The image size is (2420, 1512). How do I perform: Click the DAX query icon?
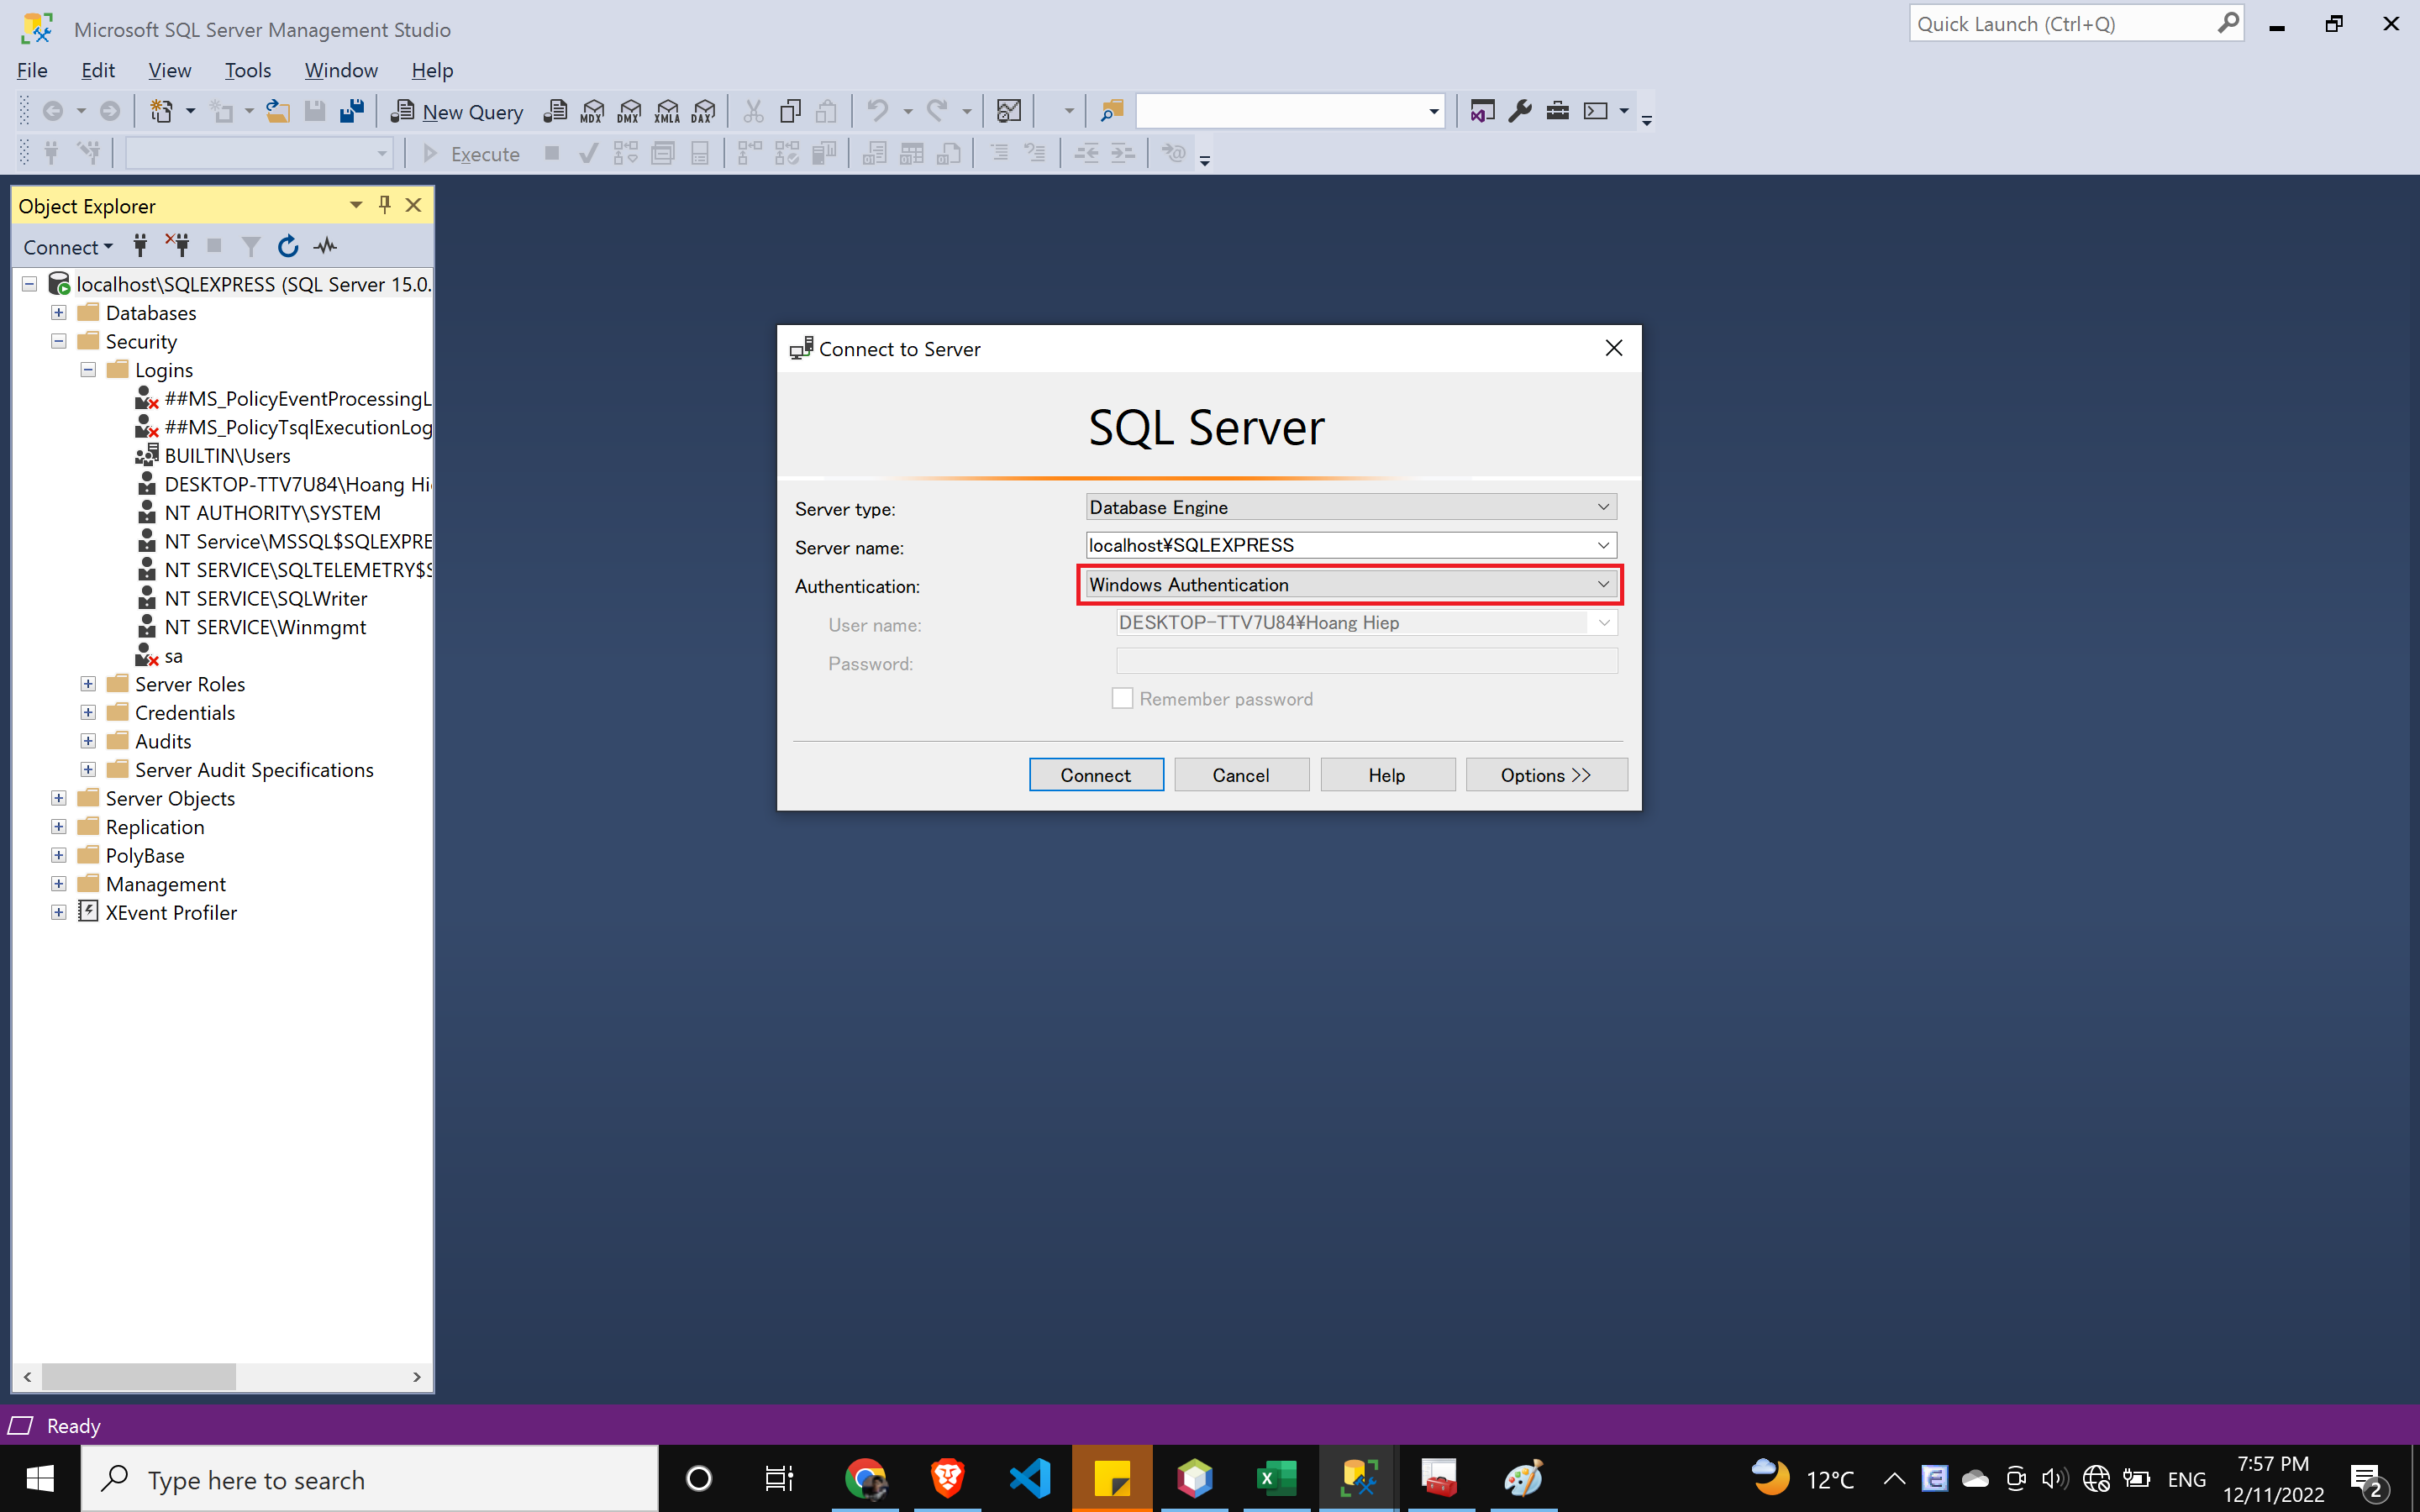(x=704, y=112)
